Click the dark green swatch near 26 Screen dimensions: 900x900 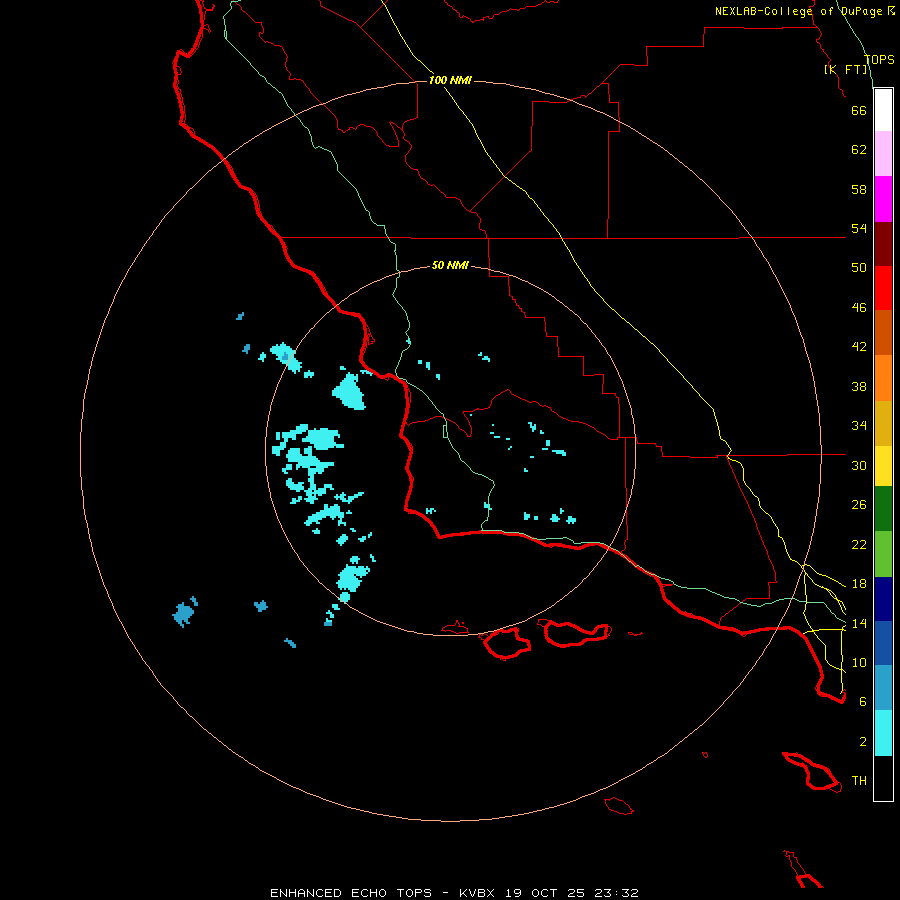point(883,509)
